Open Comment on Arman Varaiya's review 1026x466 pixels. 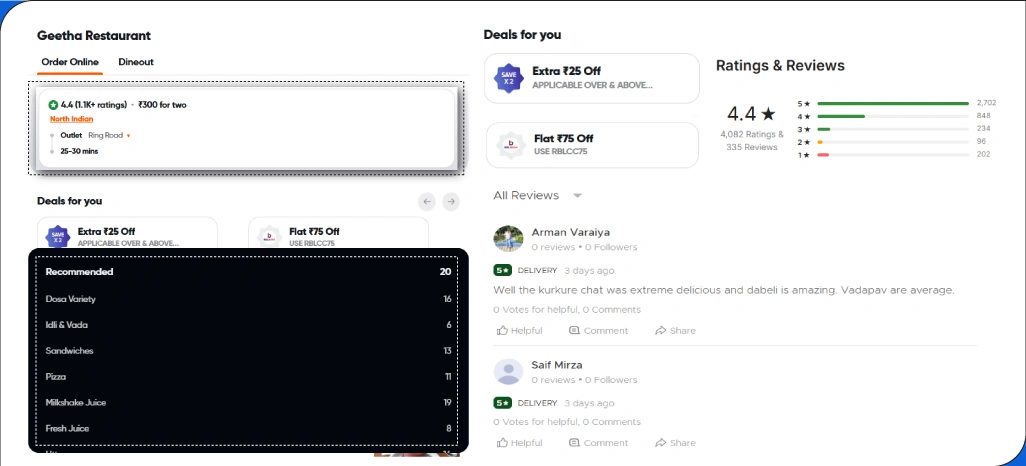(x=598, y=331)
